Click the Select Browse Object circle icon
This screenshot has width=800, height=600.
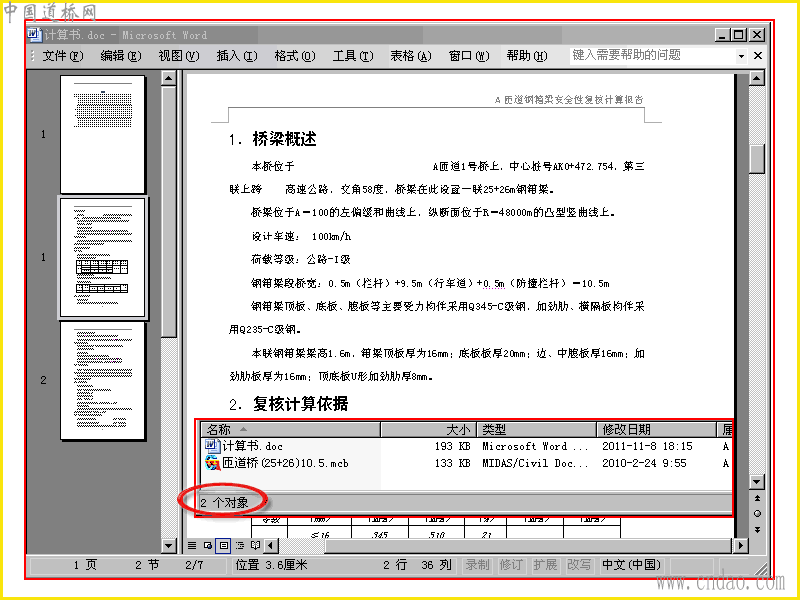click(x=757, y=514)
